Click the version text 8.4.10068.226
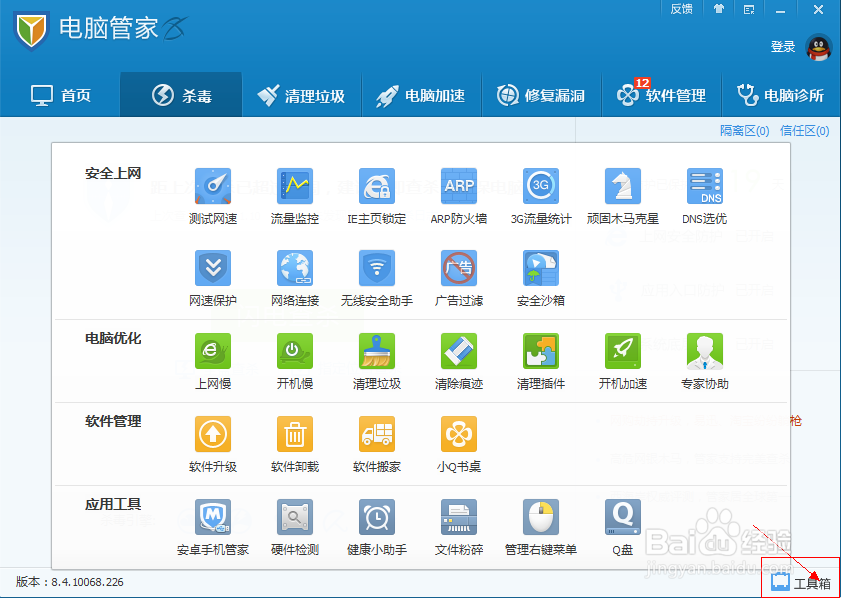Screen dimensions: 841x598 click(x=87, y=581)
